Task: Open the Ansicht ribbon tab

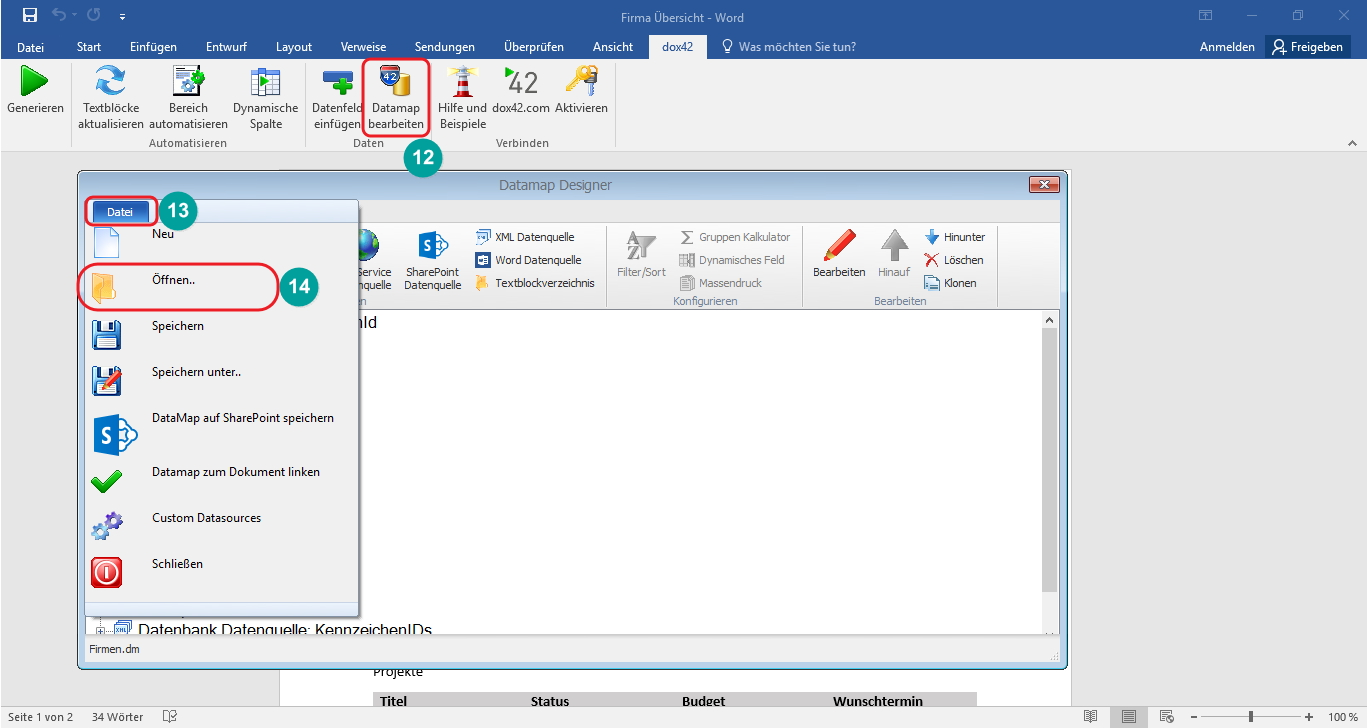Action: 613,47
